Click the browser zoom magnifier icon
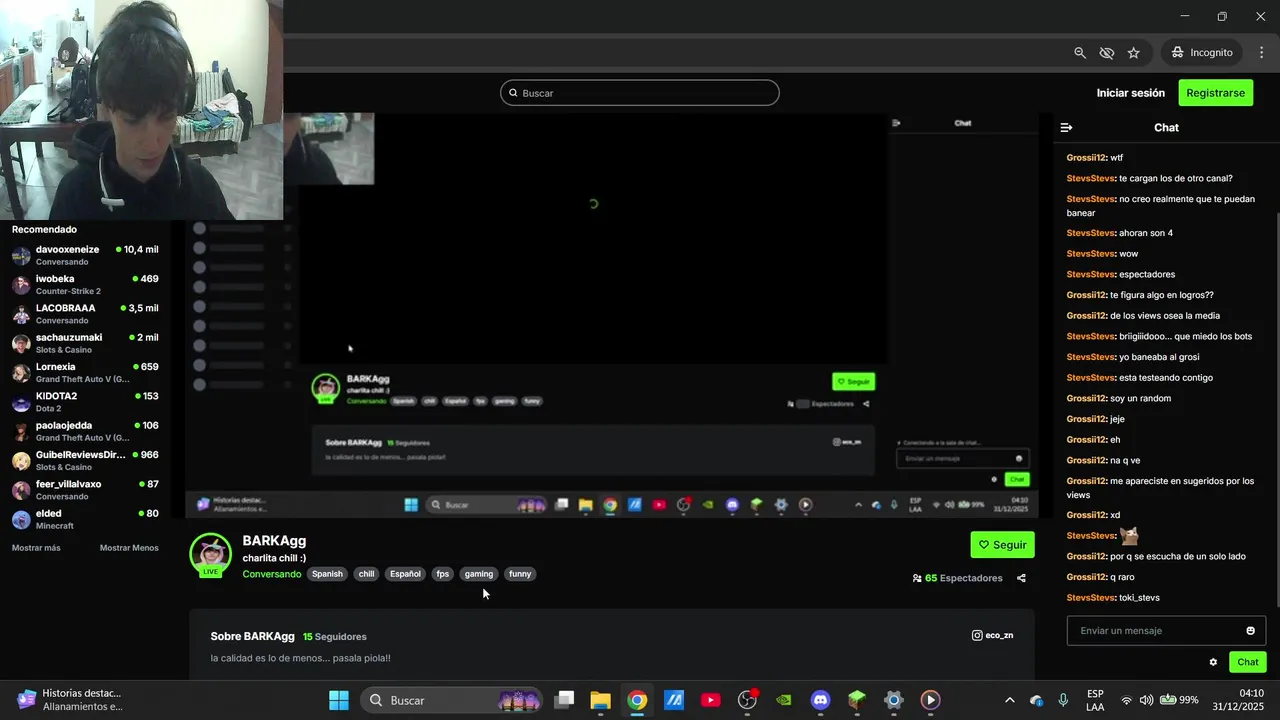 coord(1080,52)
